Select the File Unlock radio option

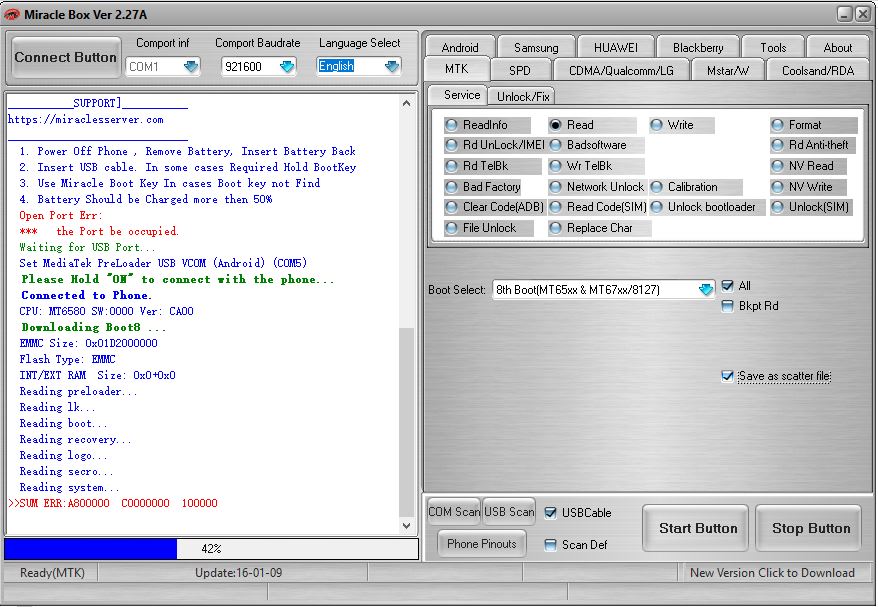(x=489, y=228)
